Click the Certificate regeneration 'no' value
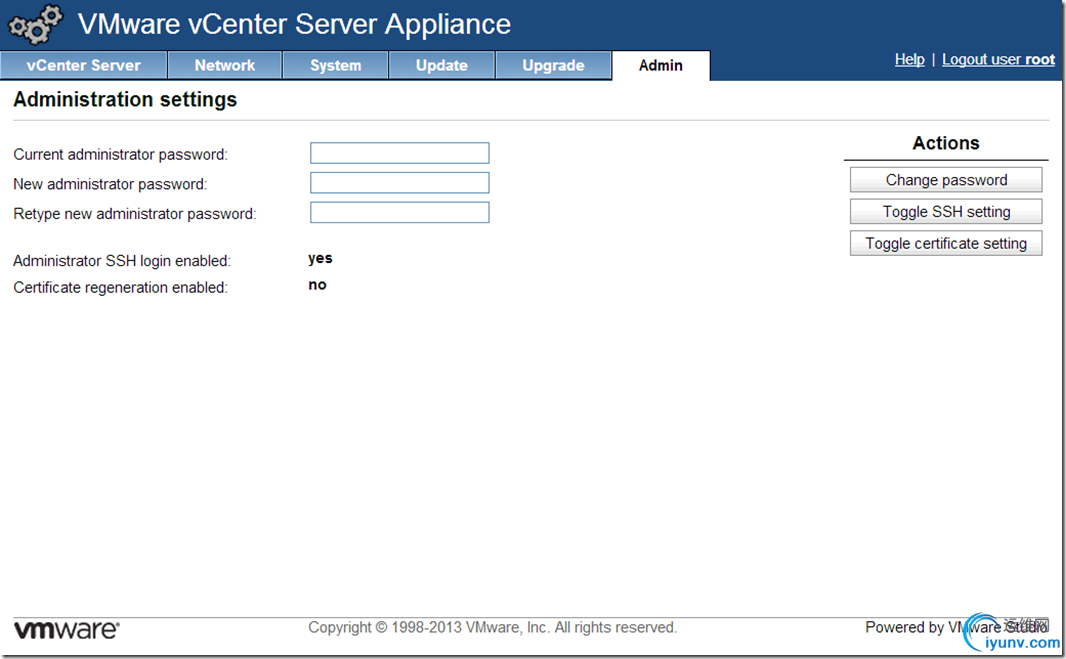Viewport: 1066px width, 659px height. coord(317,286)
